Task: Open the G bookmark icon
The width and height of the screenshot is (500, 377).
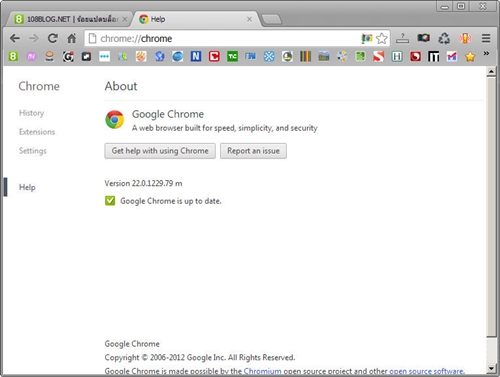Action: (68, 57)
